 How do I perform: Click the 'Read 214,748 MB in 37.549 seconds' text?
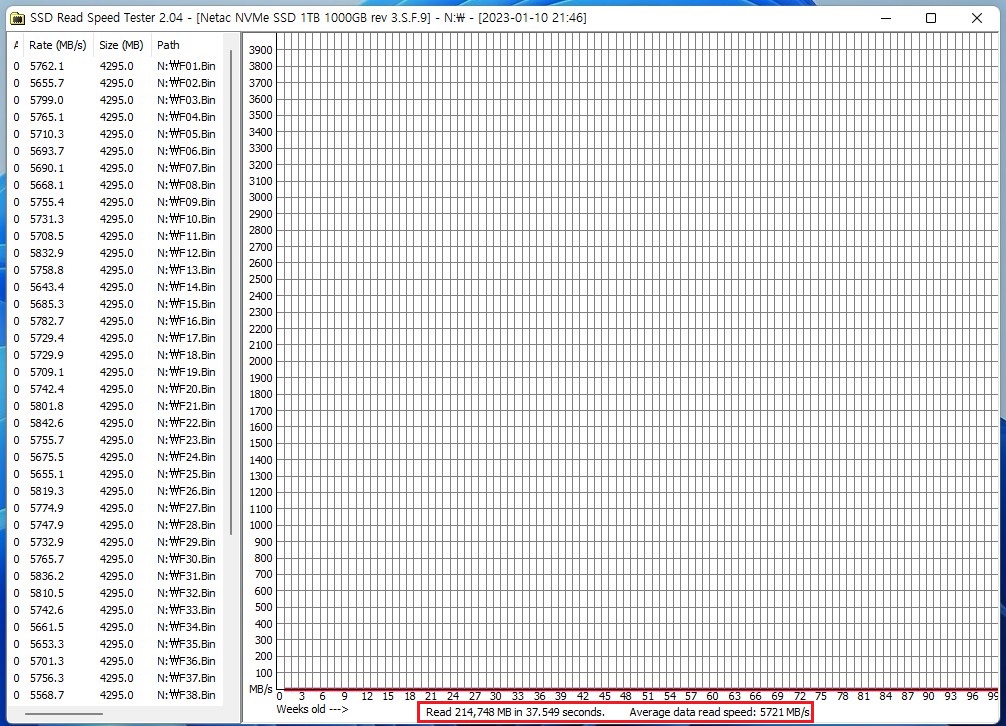(x=515, y=712)
